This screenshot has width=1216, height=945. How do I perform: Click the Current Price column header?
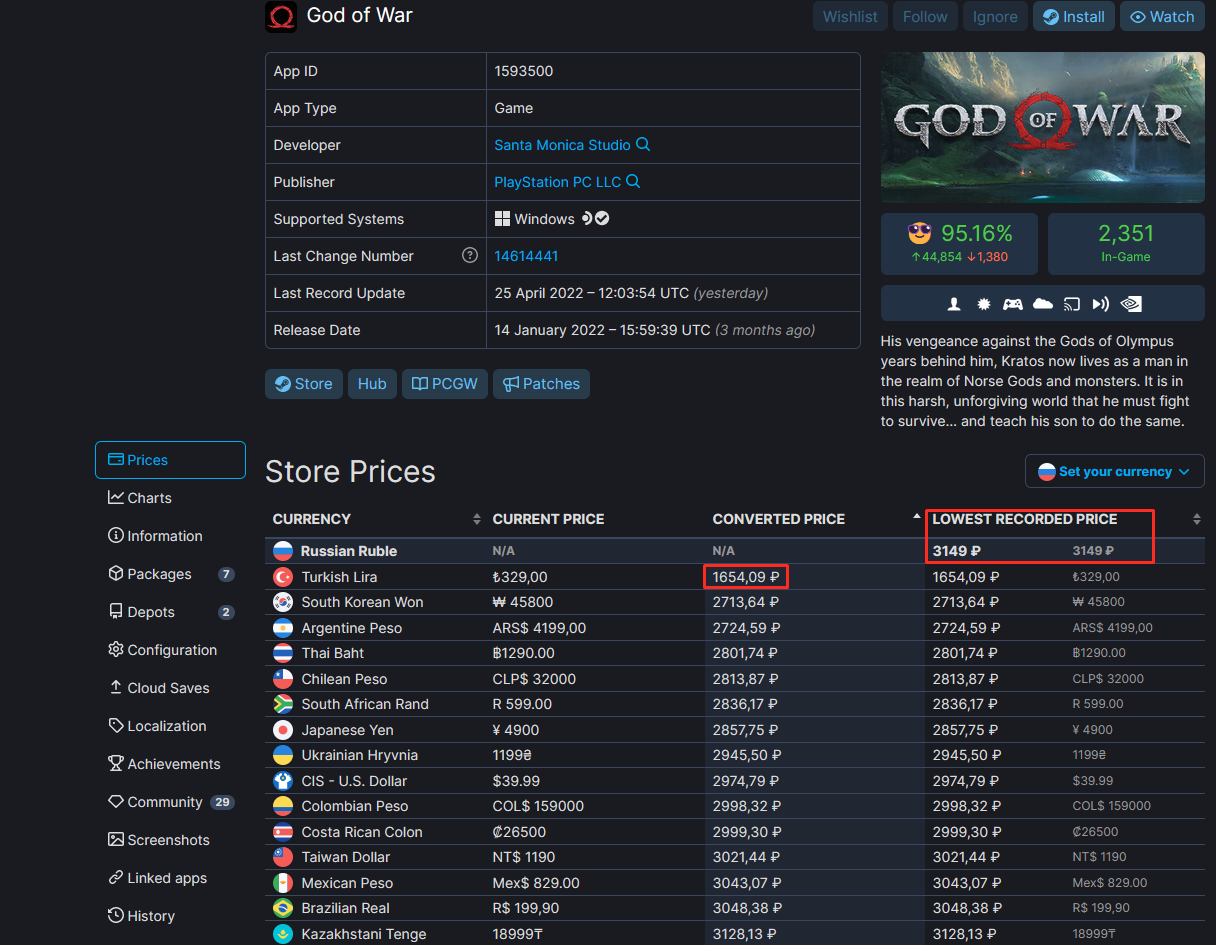pos(549,519)
